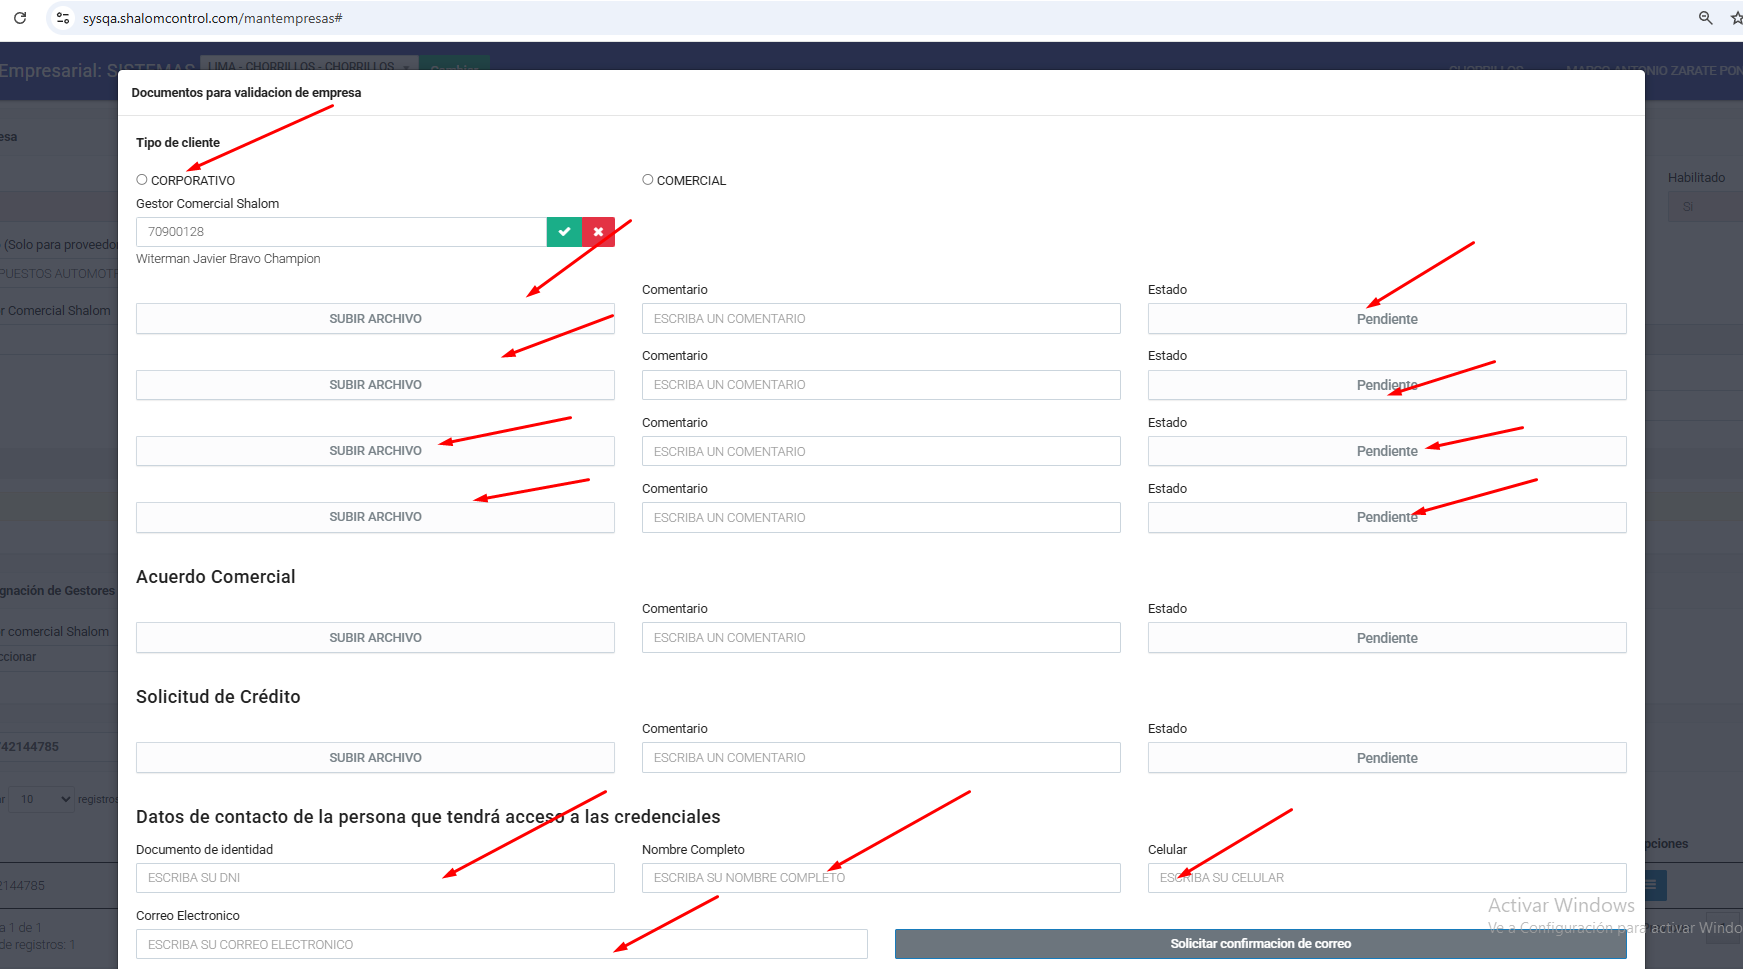Click SUBIR ARCHIVO under Acuerdo Comercial
Viewport: 1743px width, 969px height.
pos(375,638)
